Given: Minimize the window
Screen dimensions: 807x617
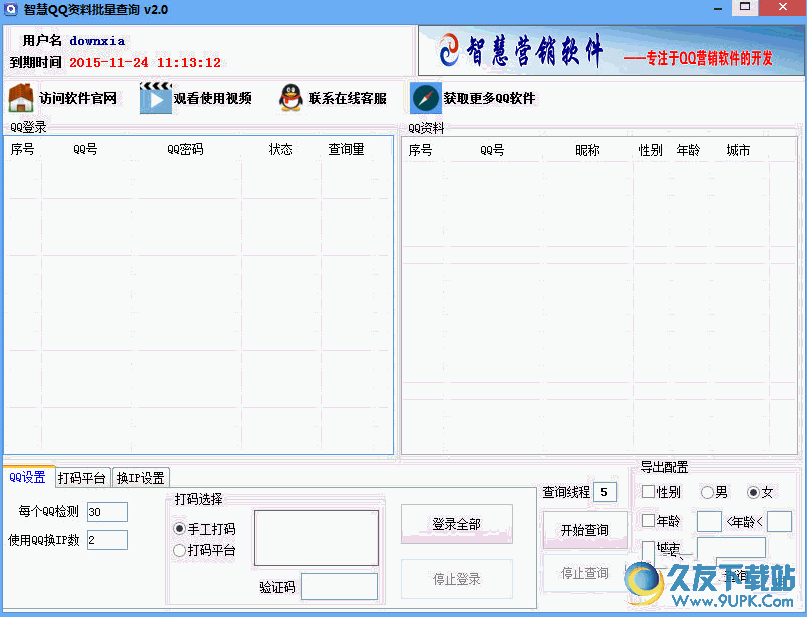Looking at the screenshot, I should coord(718,7).
